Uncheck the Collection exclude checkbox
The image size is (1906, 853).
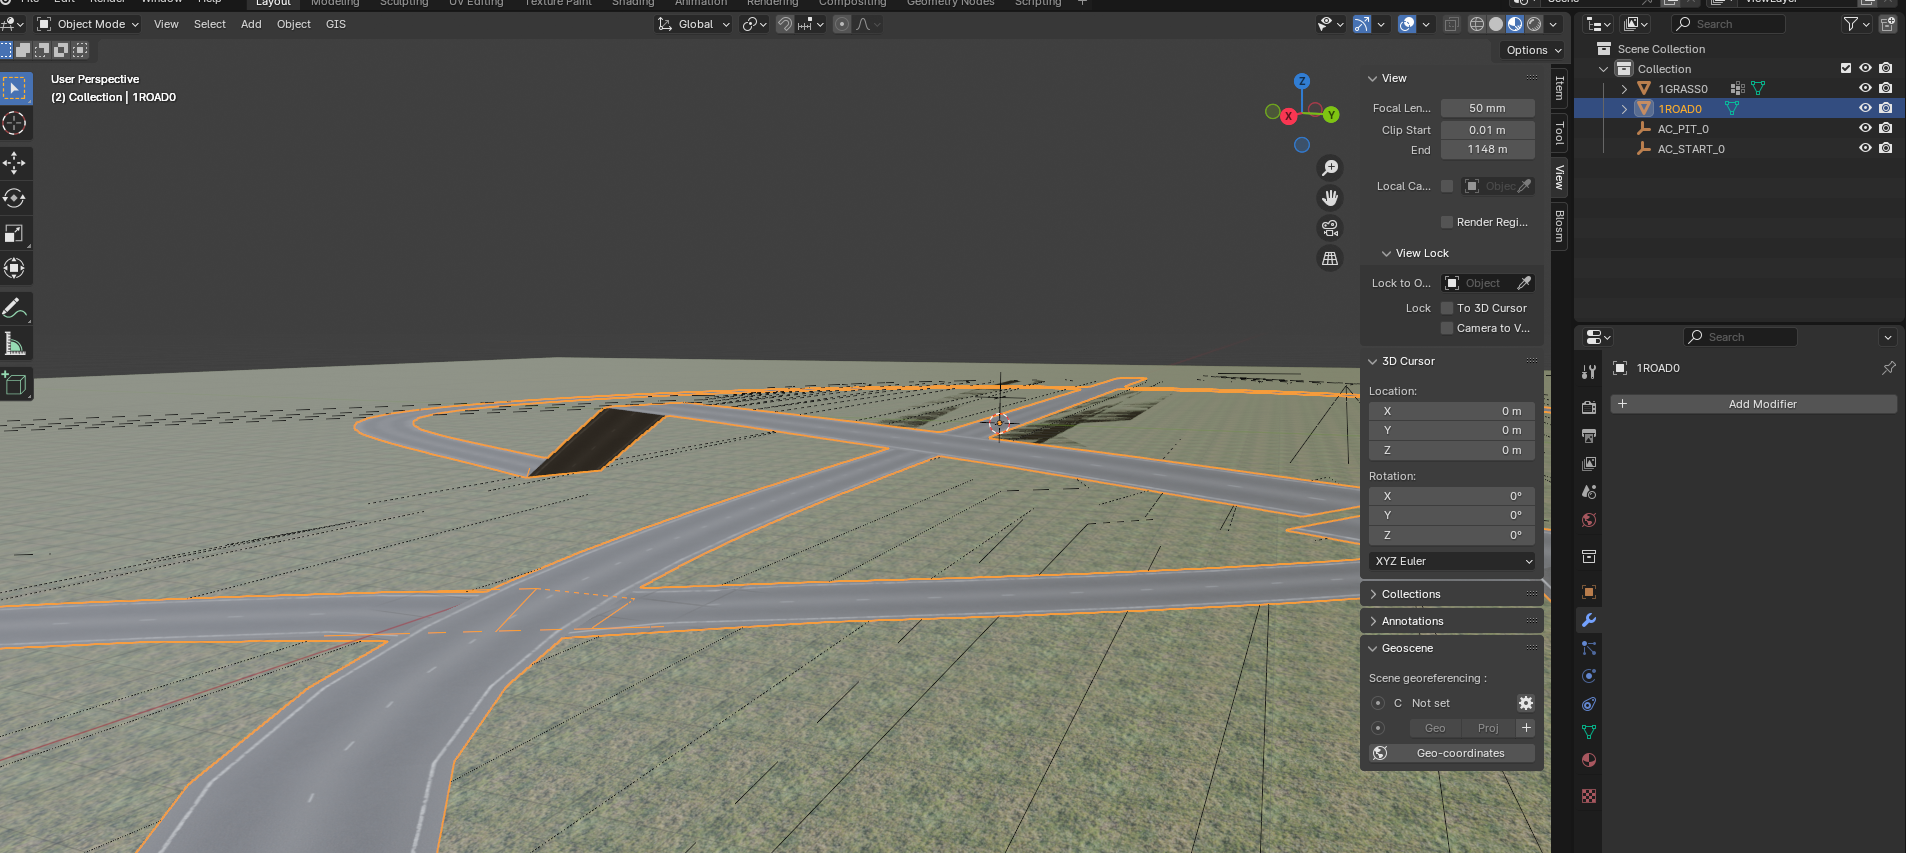tap(1846, 68)
